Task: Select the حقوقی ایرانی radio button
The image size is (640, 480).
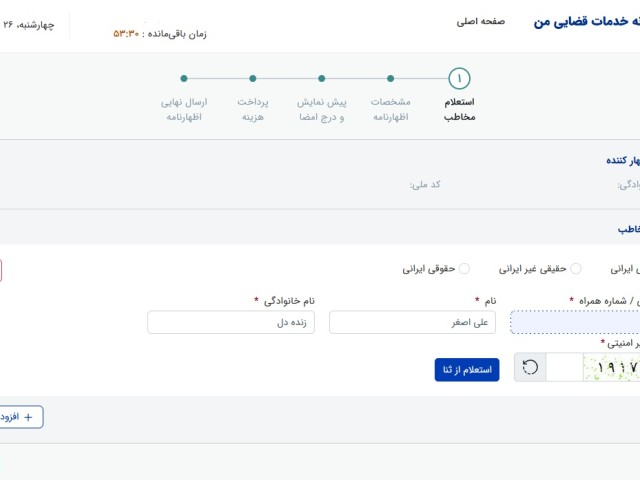Action: click(464, 268)
